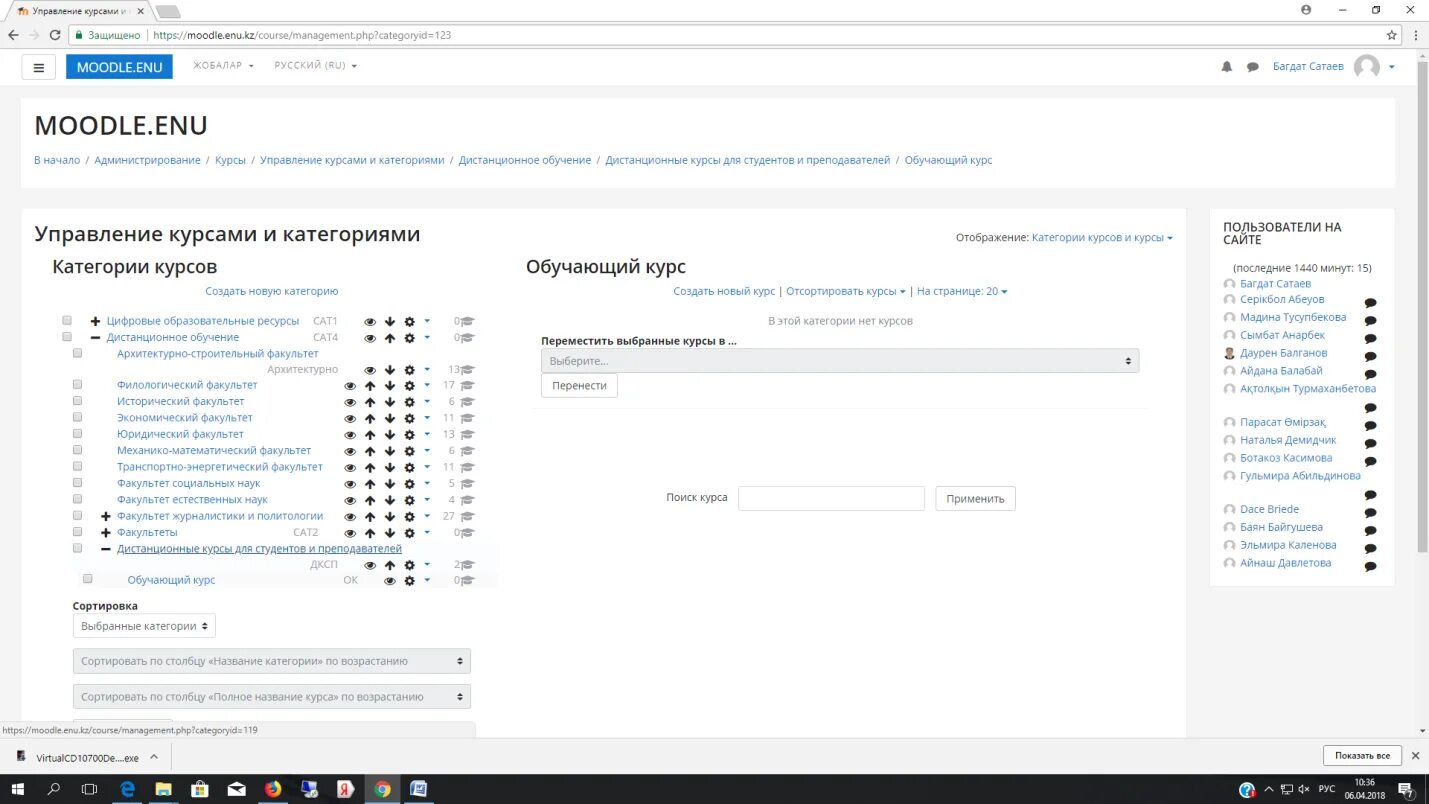The image size is (1429, 804).
Task: Open sort by Название категории dropdown
Action: click(x=271, y=661)
